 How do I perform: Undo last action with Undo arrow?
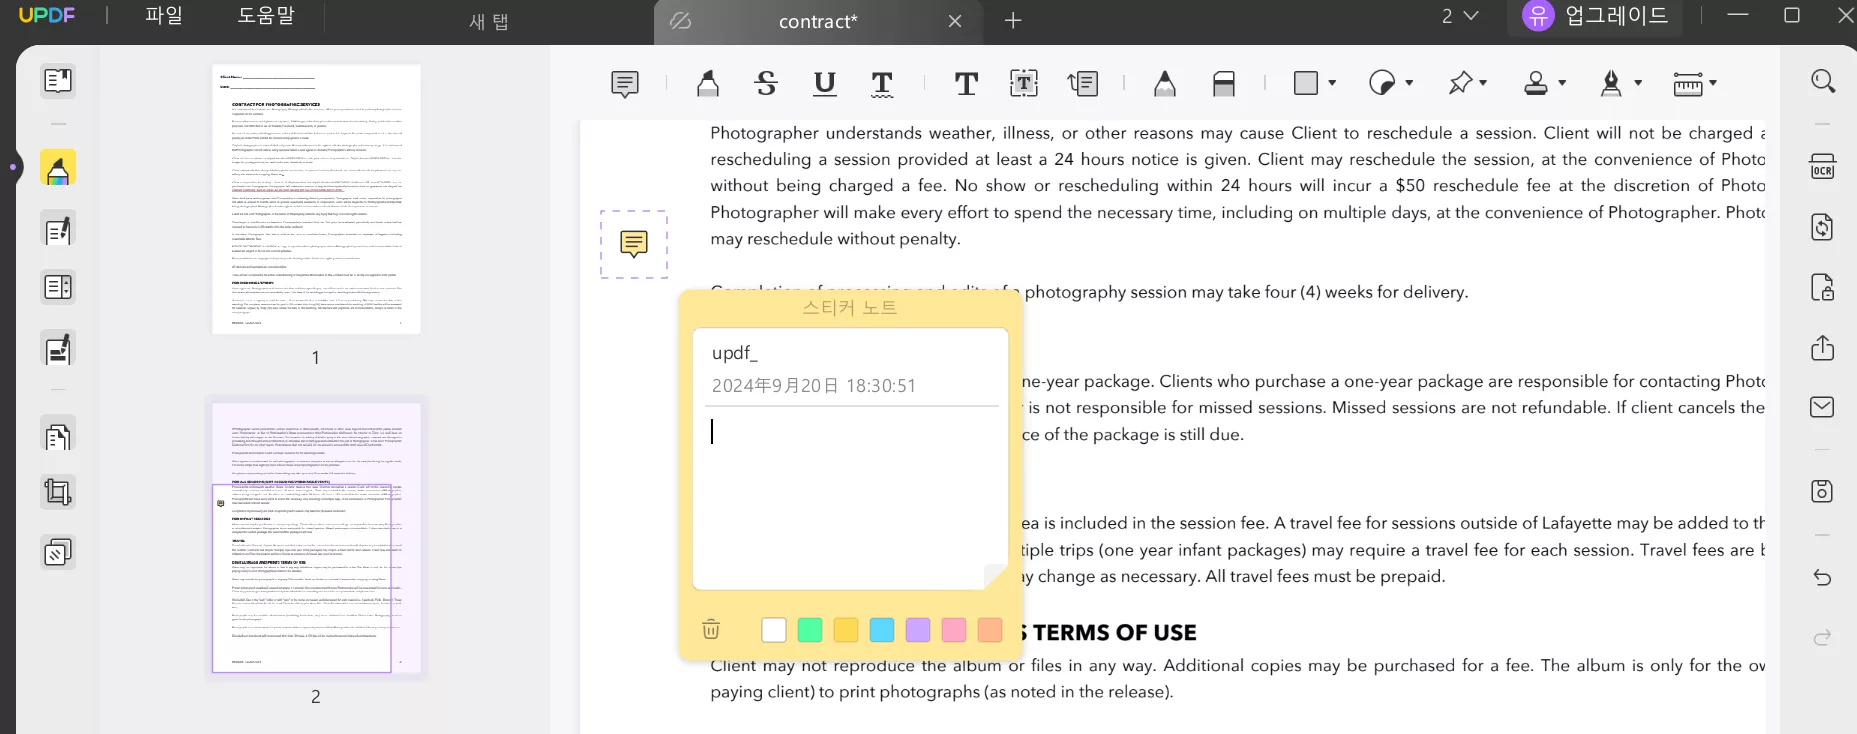(1823, 578)
